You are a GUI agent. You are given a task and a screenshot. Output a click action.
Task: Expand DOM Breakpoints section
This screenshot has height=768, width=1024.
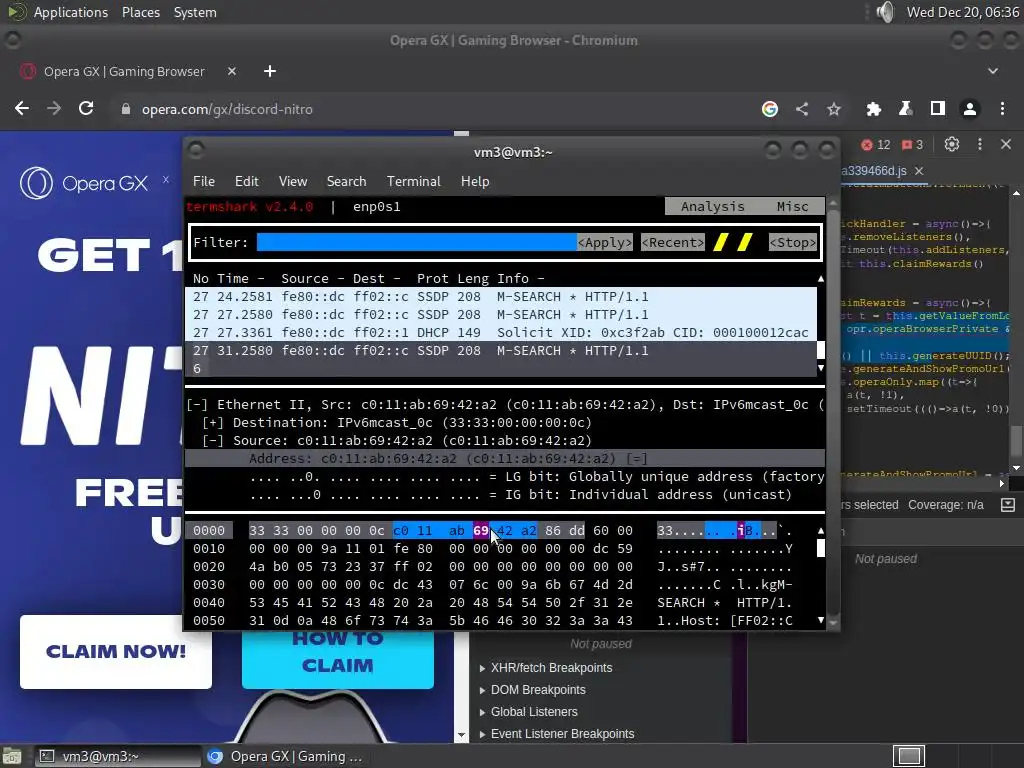(x=482, y=690)
